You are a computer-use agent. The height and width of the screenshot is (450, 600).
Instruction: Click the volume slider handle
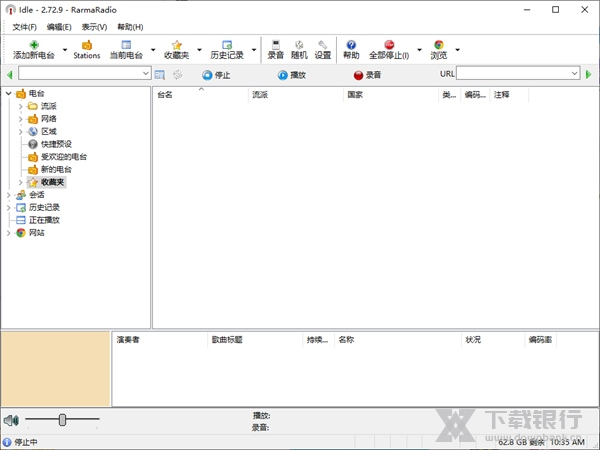[63, 420]
